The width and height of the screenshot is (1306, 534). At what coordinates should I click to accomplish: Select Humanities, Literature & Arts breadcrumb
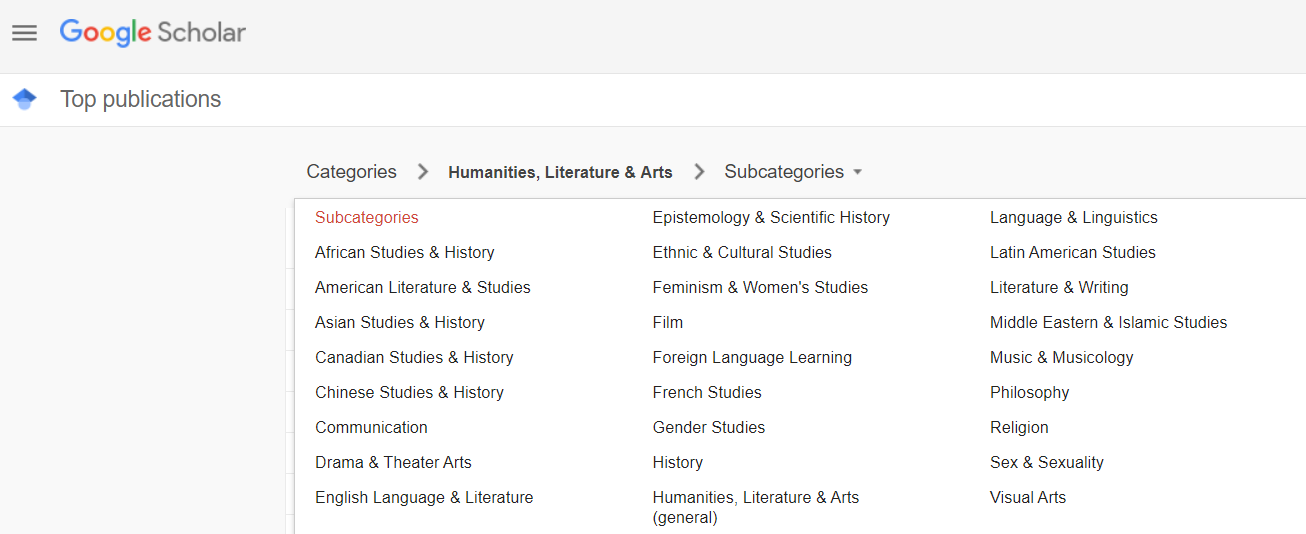[560, 172]
